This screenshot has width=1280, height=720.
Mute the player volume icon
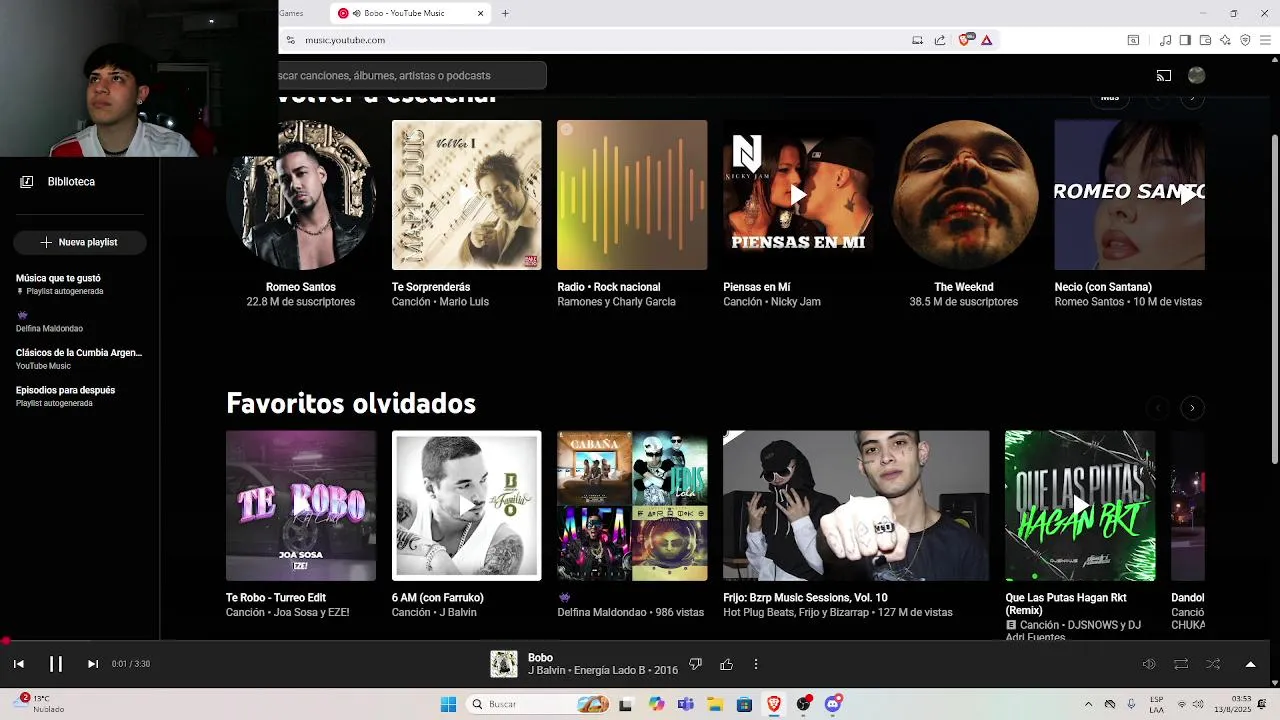tap(1149, 664)
